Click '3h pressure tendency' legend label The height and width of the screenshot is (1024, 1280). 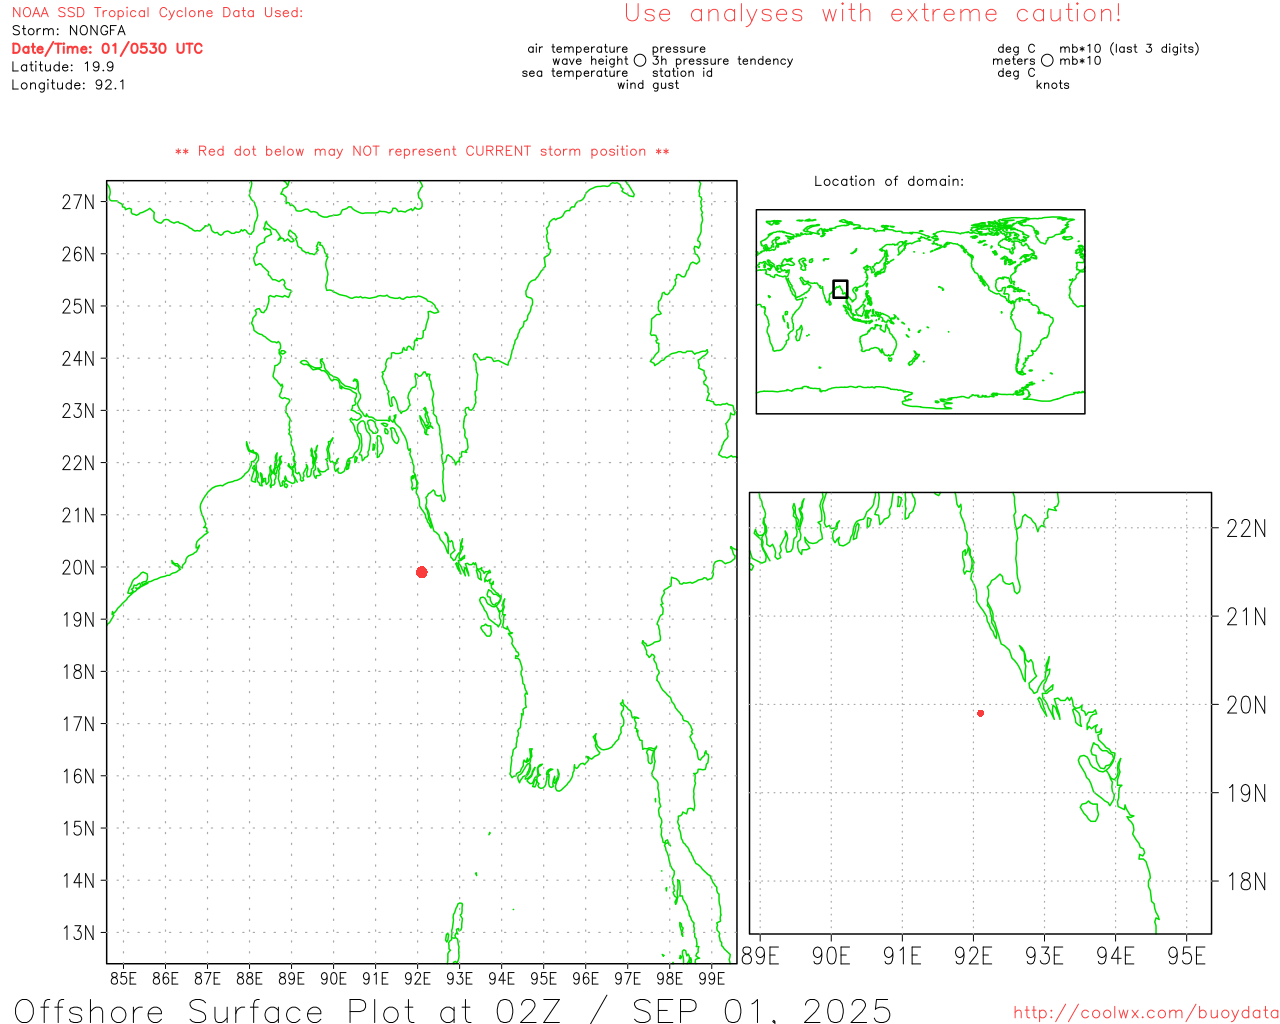pyautogui.click(x=723, y=60)
